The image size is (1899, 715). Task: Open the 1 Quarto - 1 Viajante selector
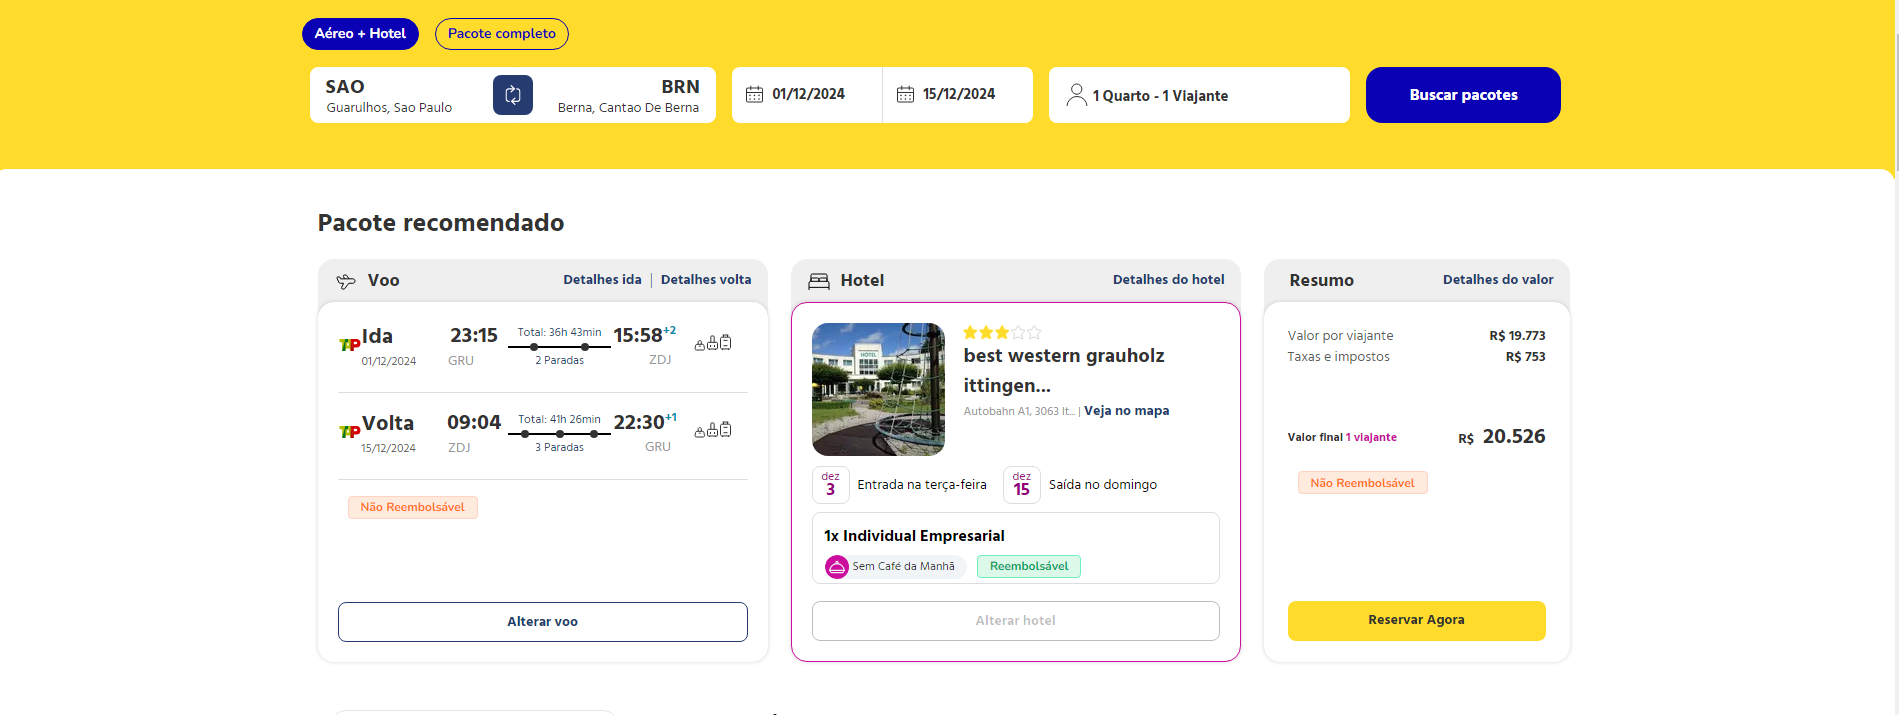pyautogui.click(x=1198, y=96)
